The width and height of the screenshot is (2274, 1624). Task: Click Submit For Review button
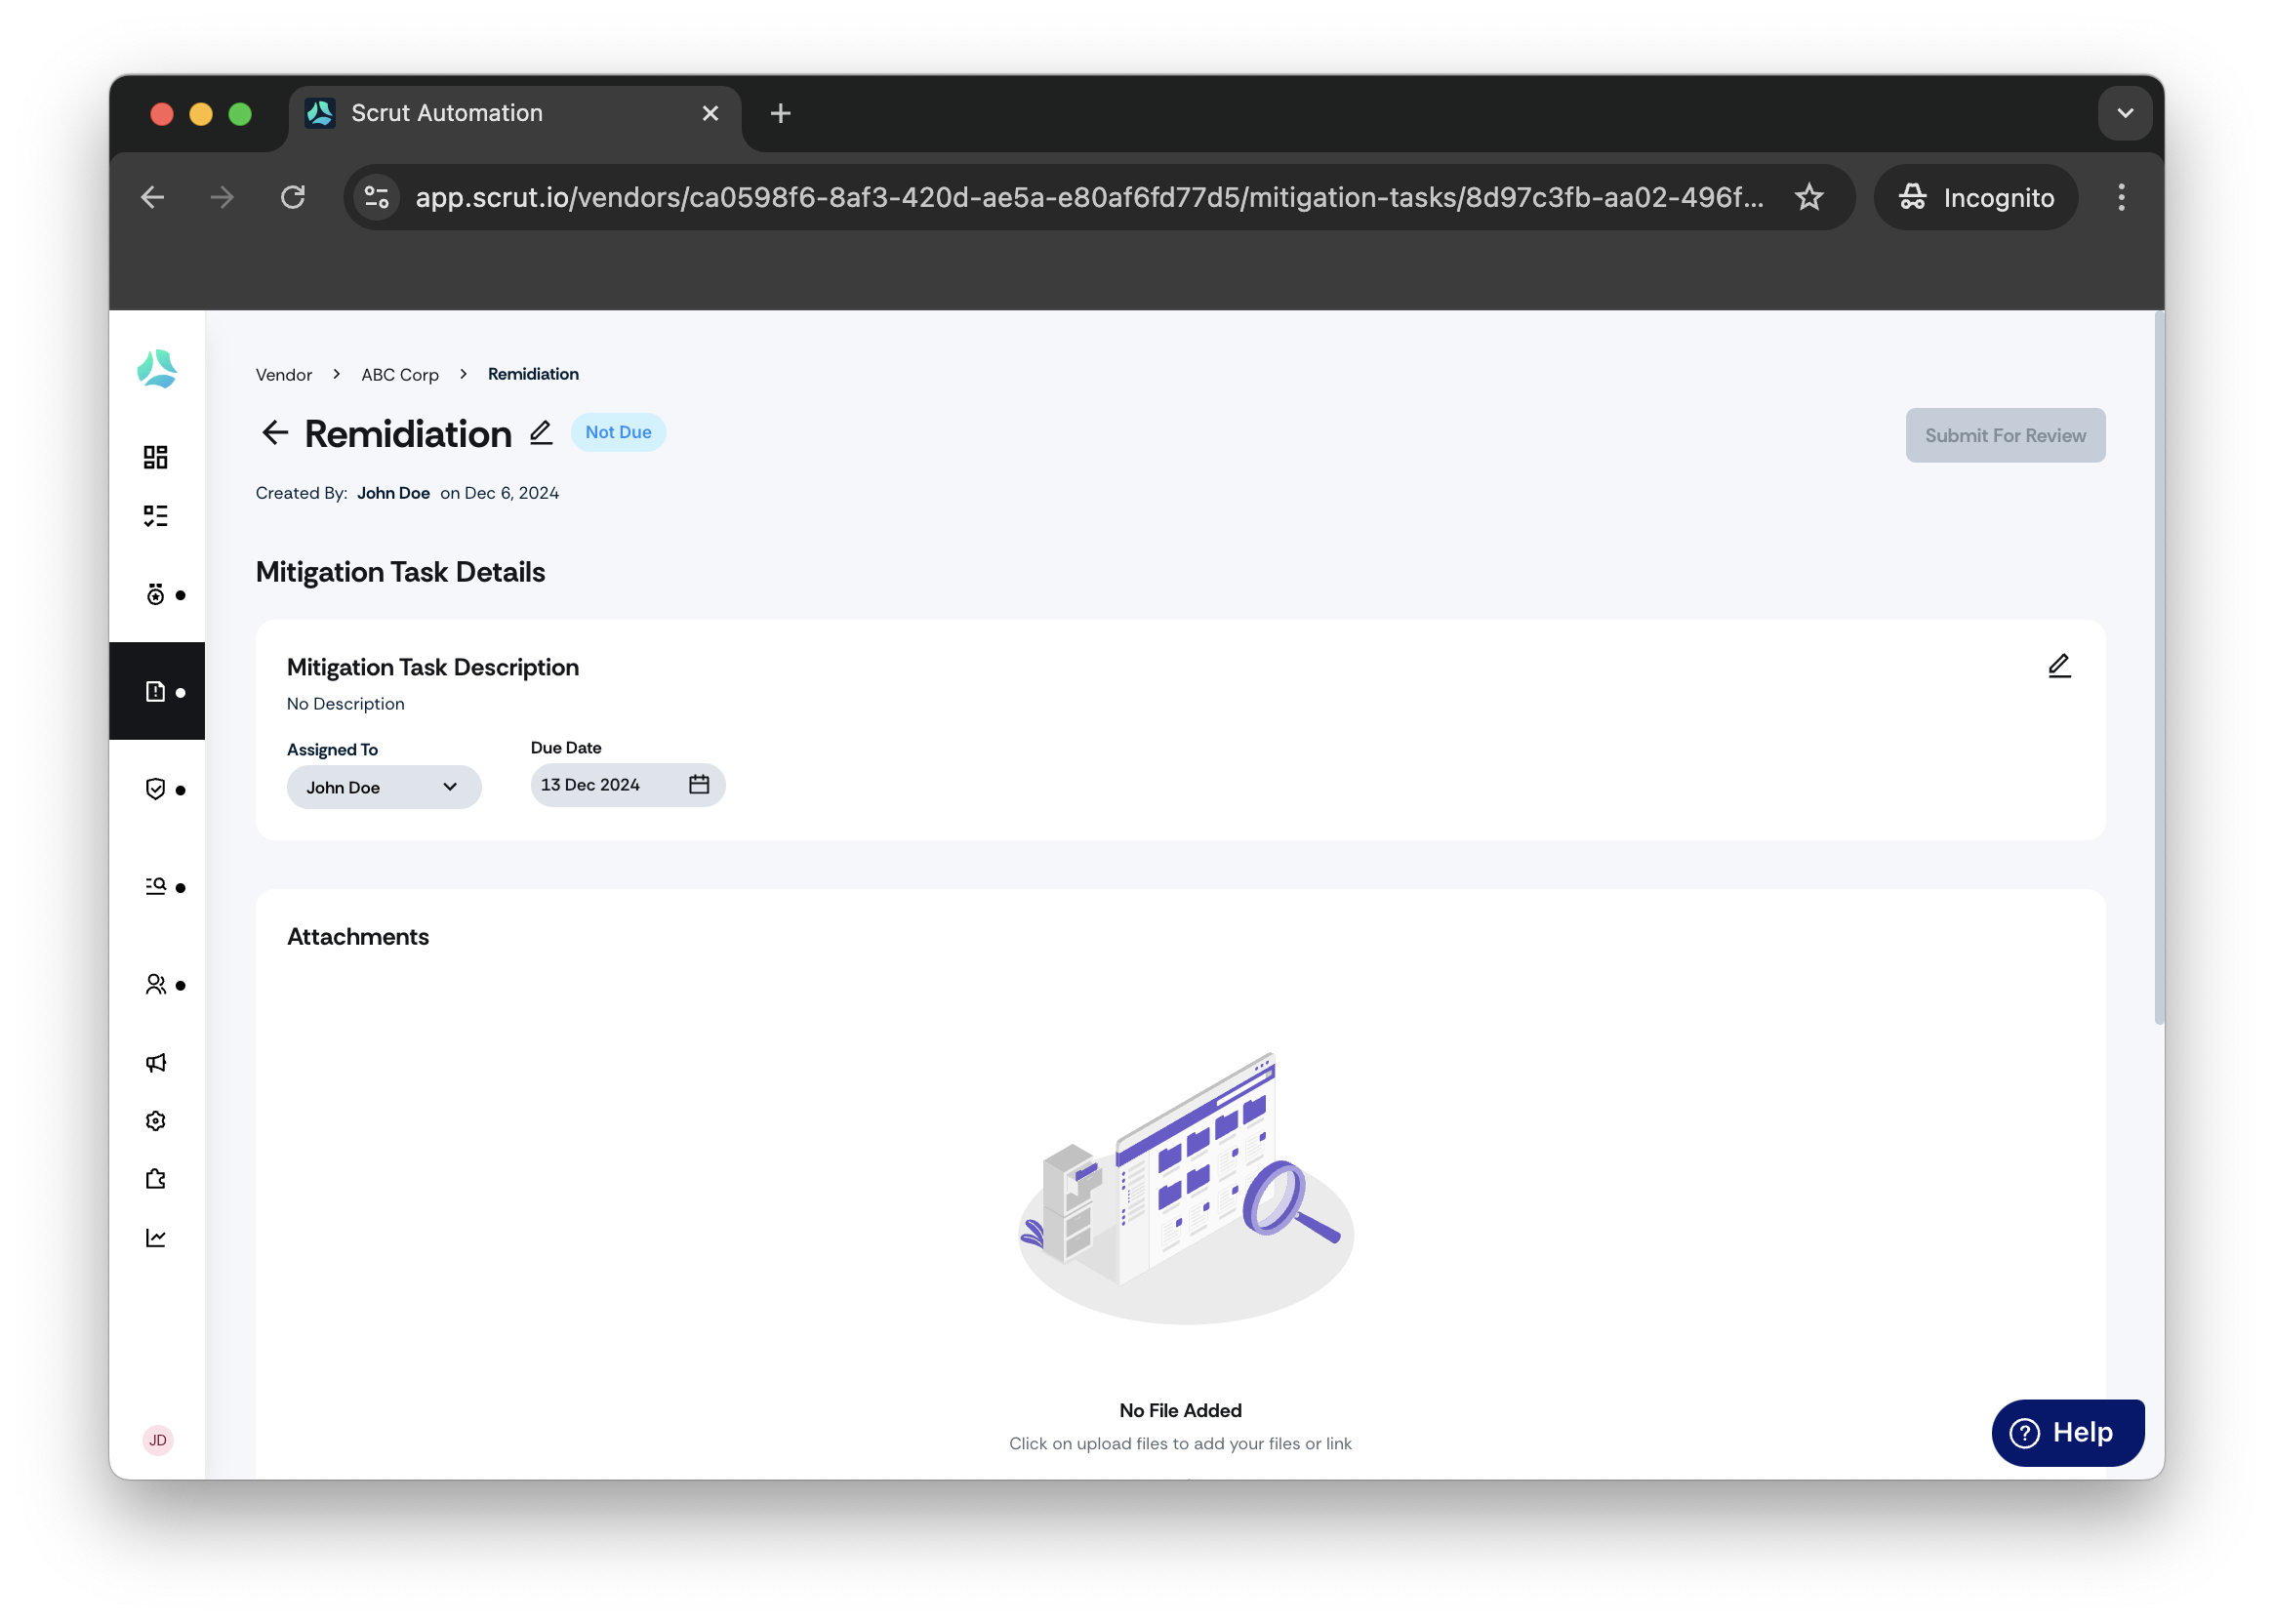2005,435
